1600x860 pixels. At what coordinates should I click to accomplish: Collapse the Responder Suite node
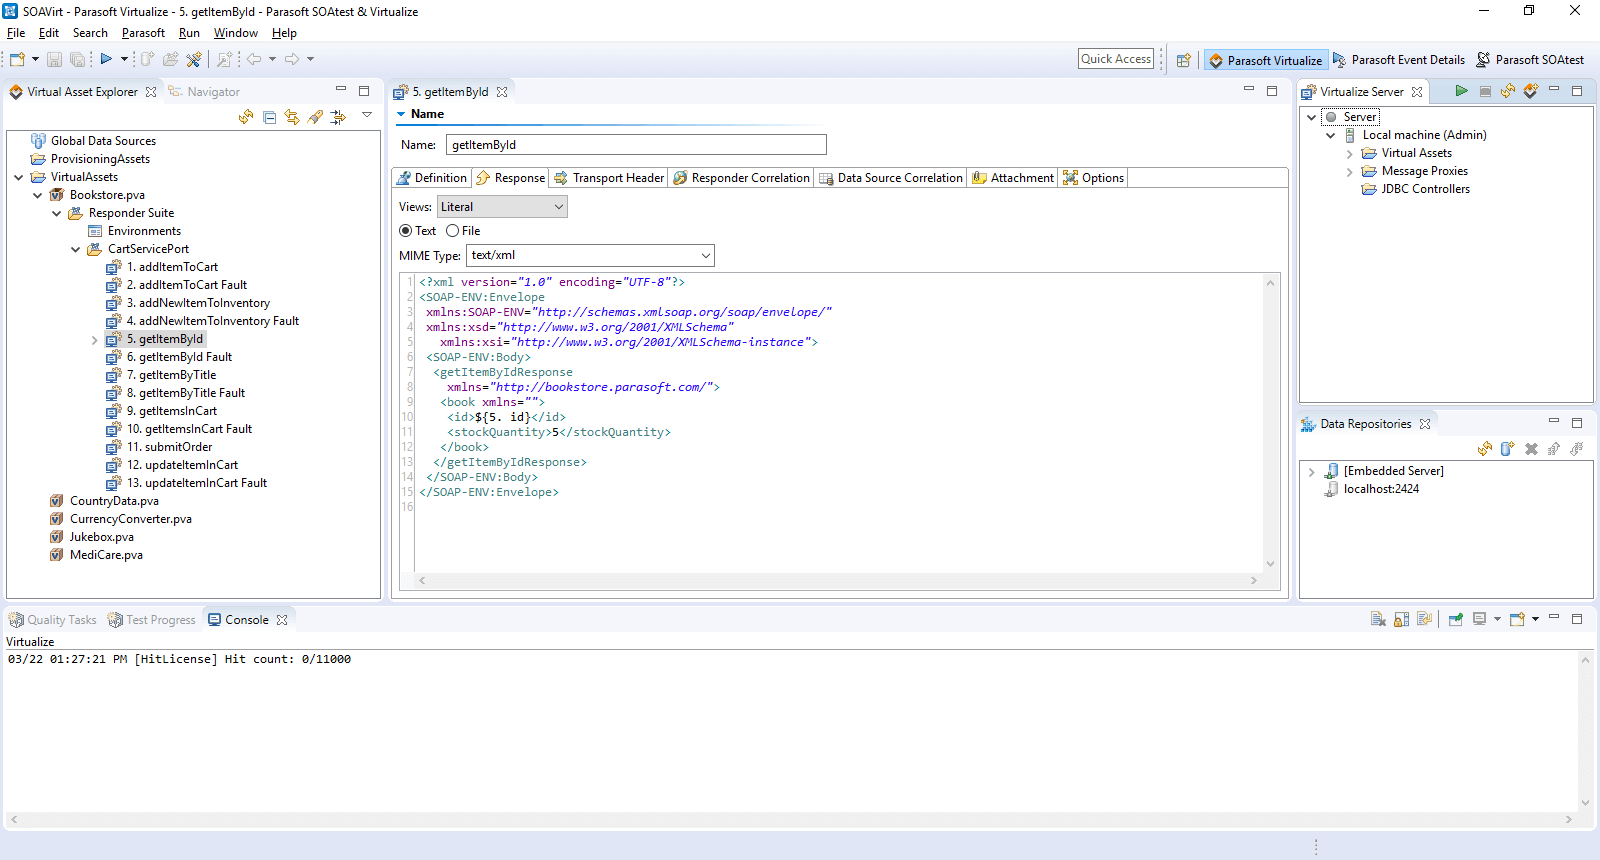click(x=57, y=213)
